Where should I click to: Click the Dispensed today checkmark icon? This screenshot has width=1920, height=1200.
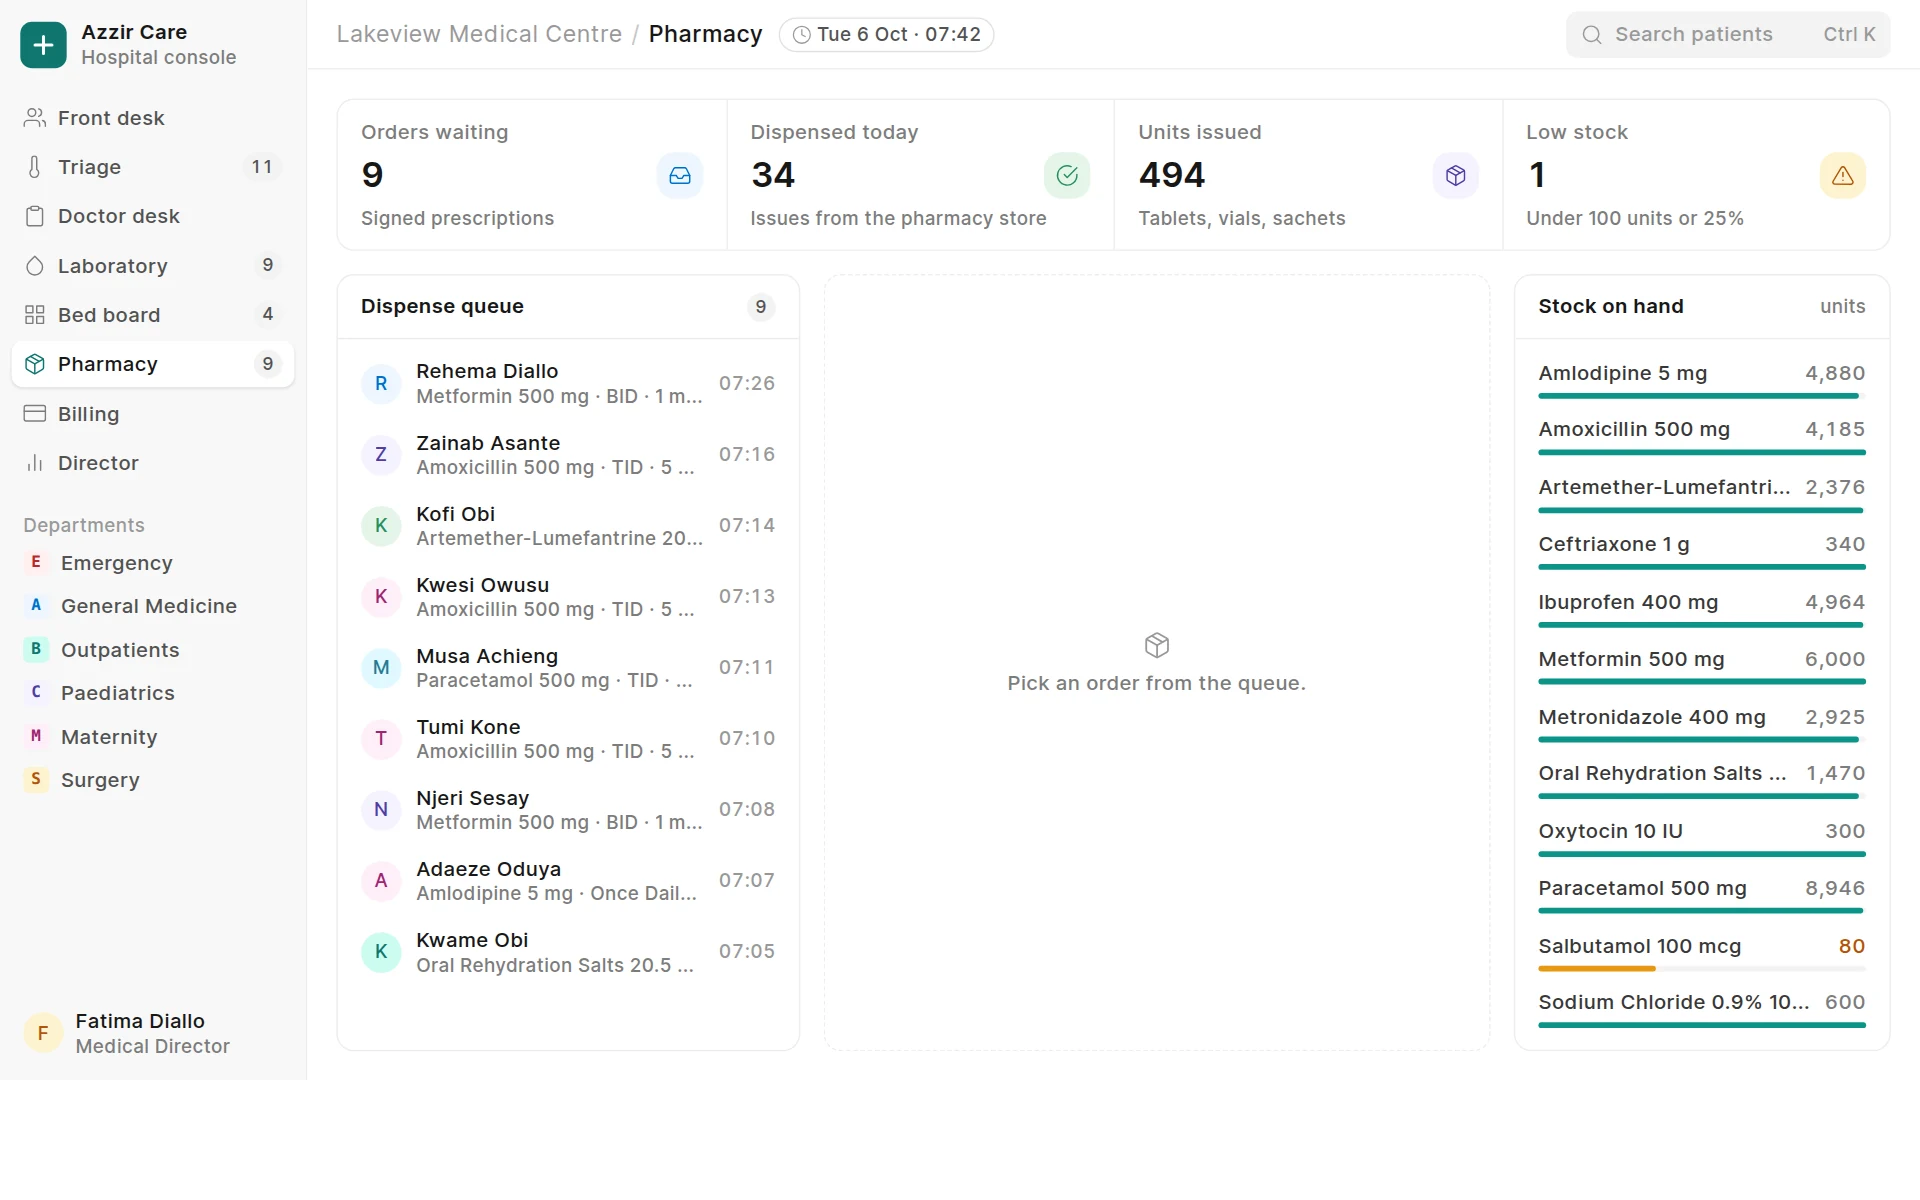[x=1067, y=176]
